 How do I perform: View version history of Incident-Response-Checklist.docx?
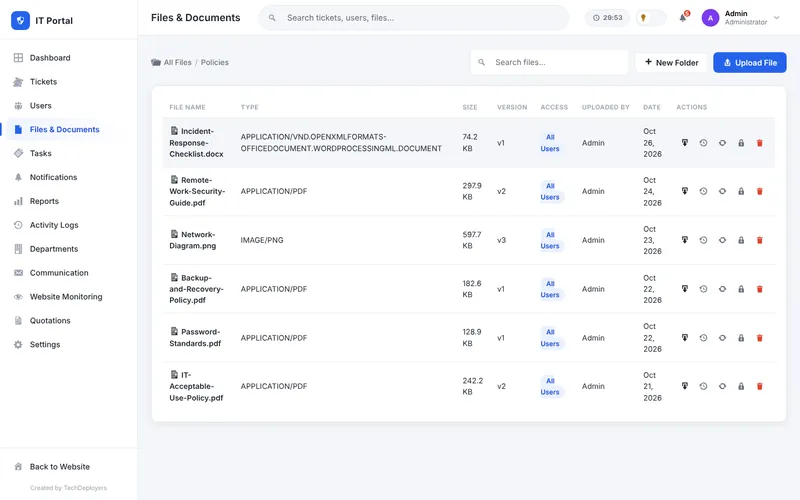click(703, 143)
